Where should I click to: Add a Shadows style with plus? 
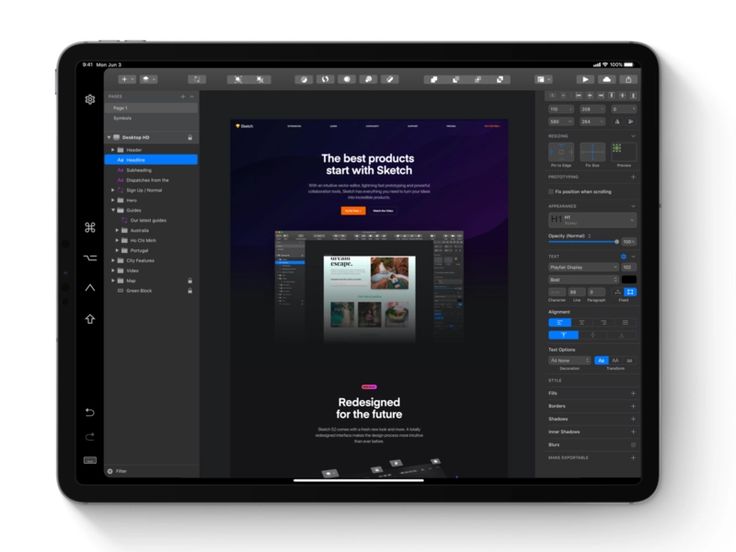(x=633, y=419)
